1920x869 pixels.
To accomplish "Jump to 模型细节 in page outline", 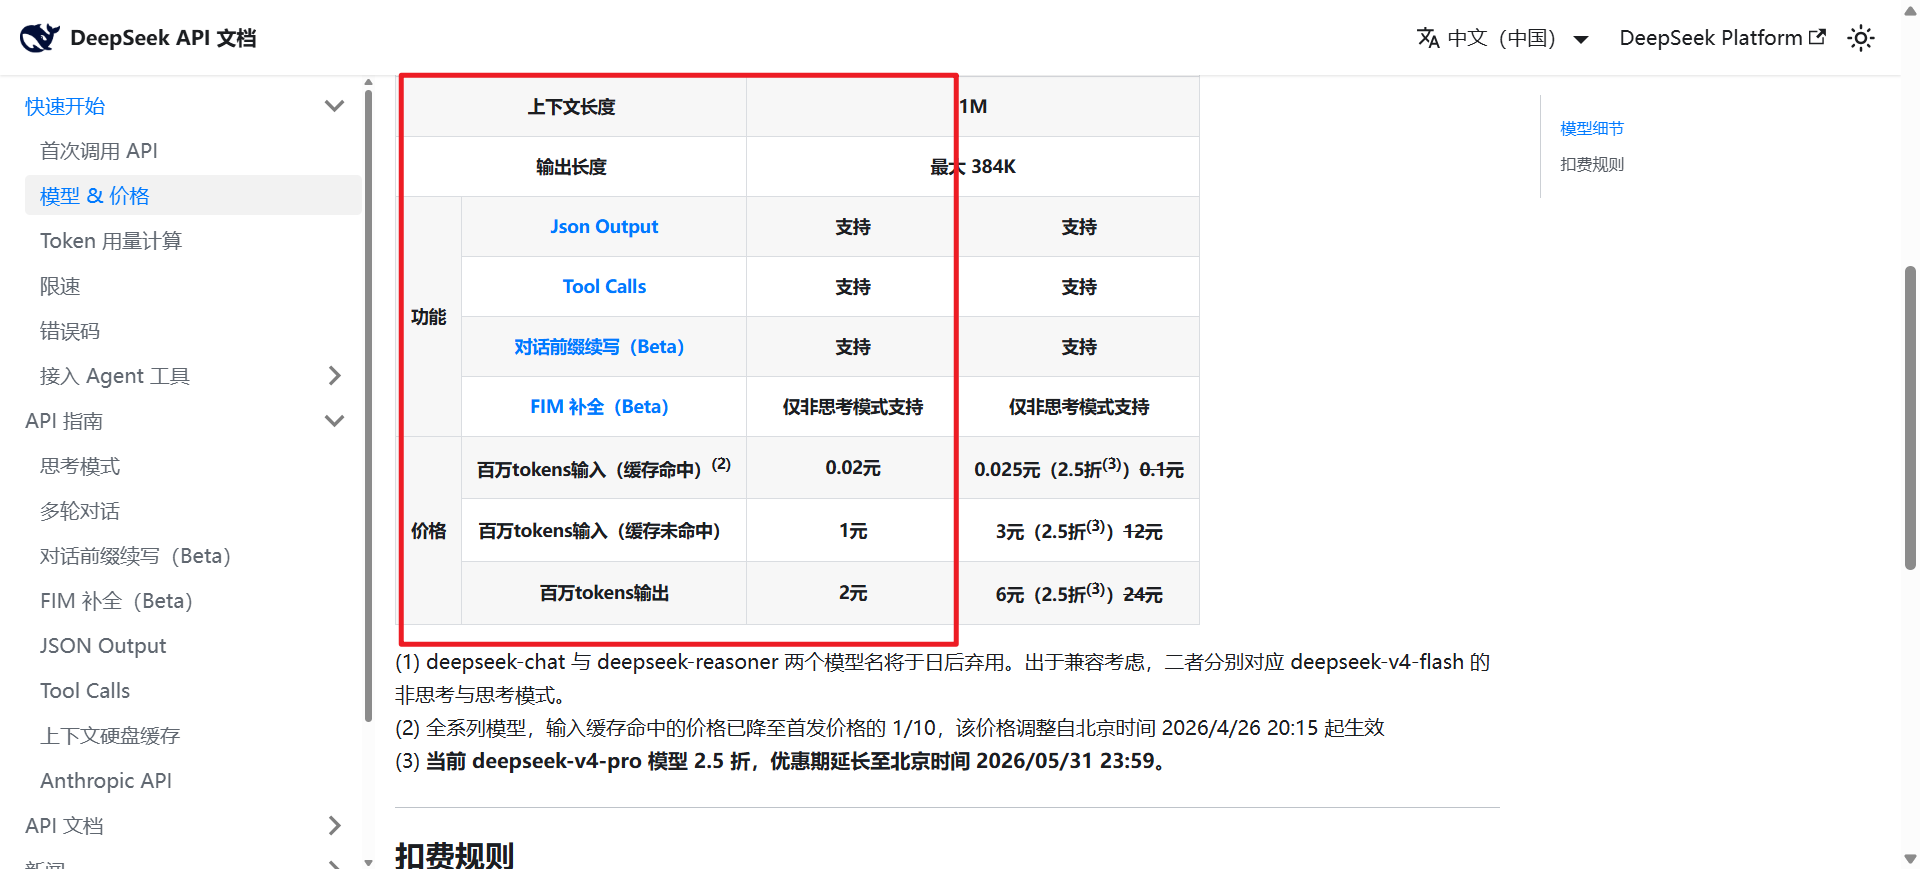I will [x=1592, y=128].
